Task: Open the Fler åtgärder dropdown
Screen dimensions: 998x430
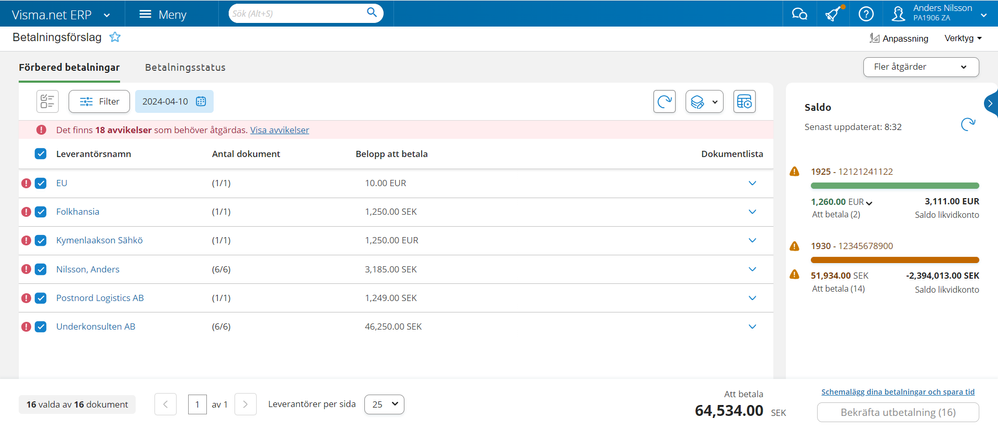Action: click(x=921, y=67)
